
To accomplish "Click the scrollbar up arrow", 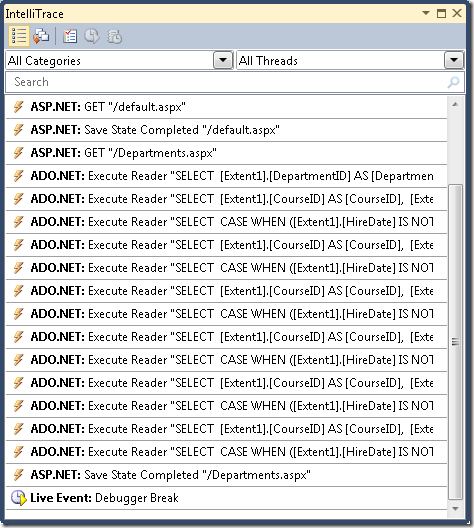I will click(455, 104).
